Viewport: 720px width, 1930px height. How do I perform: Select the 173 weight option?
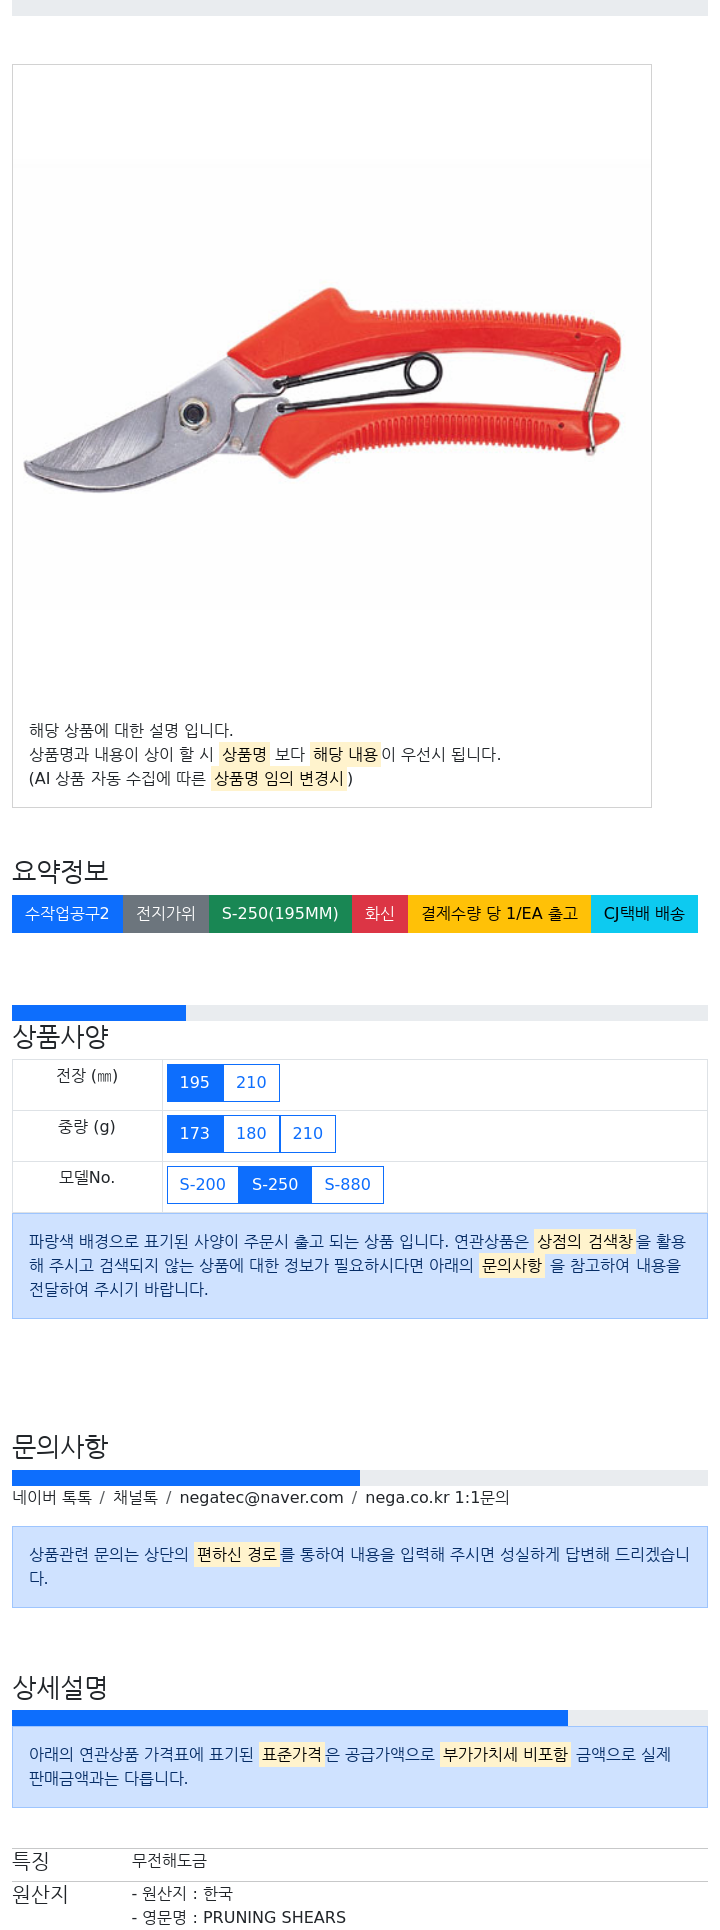point(195,1134)
